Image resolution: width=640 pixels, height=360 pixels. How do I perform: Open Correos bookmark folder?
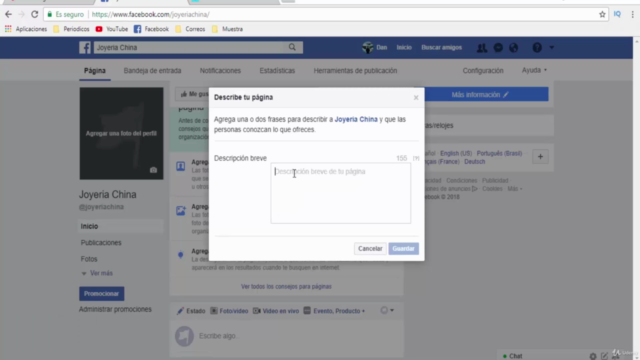click(x=190, y=29)
